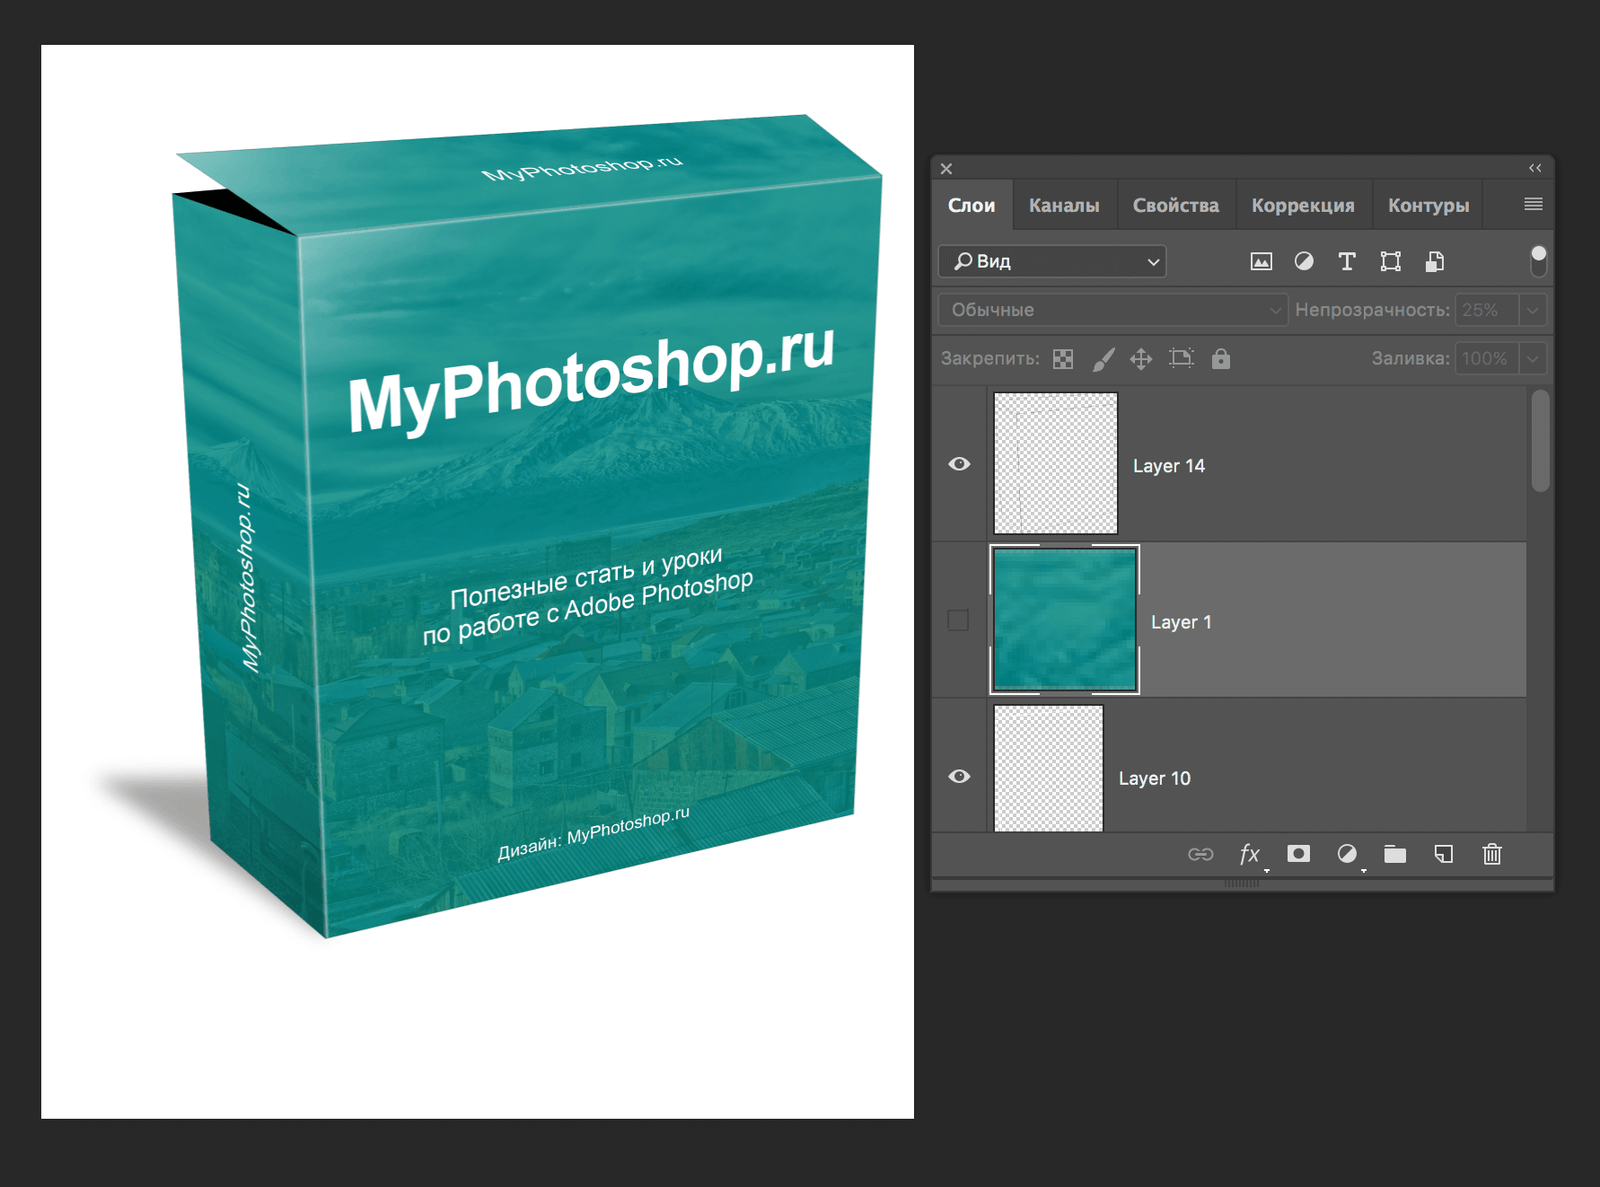The image size is (1600, 1187).
Task: Show Layer 1 via visibility box
Action: (958, 620)
